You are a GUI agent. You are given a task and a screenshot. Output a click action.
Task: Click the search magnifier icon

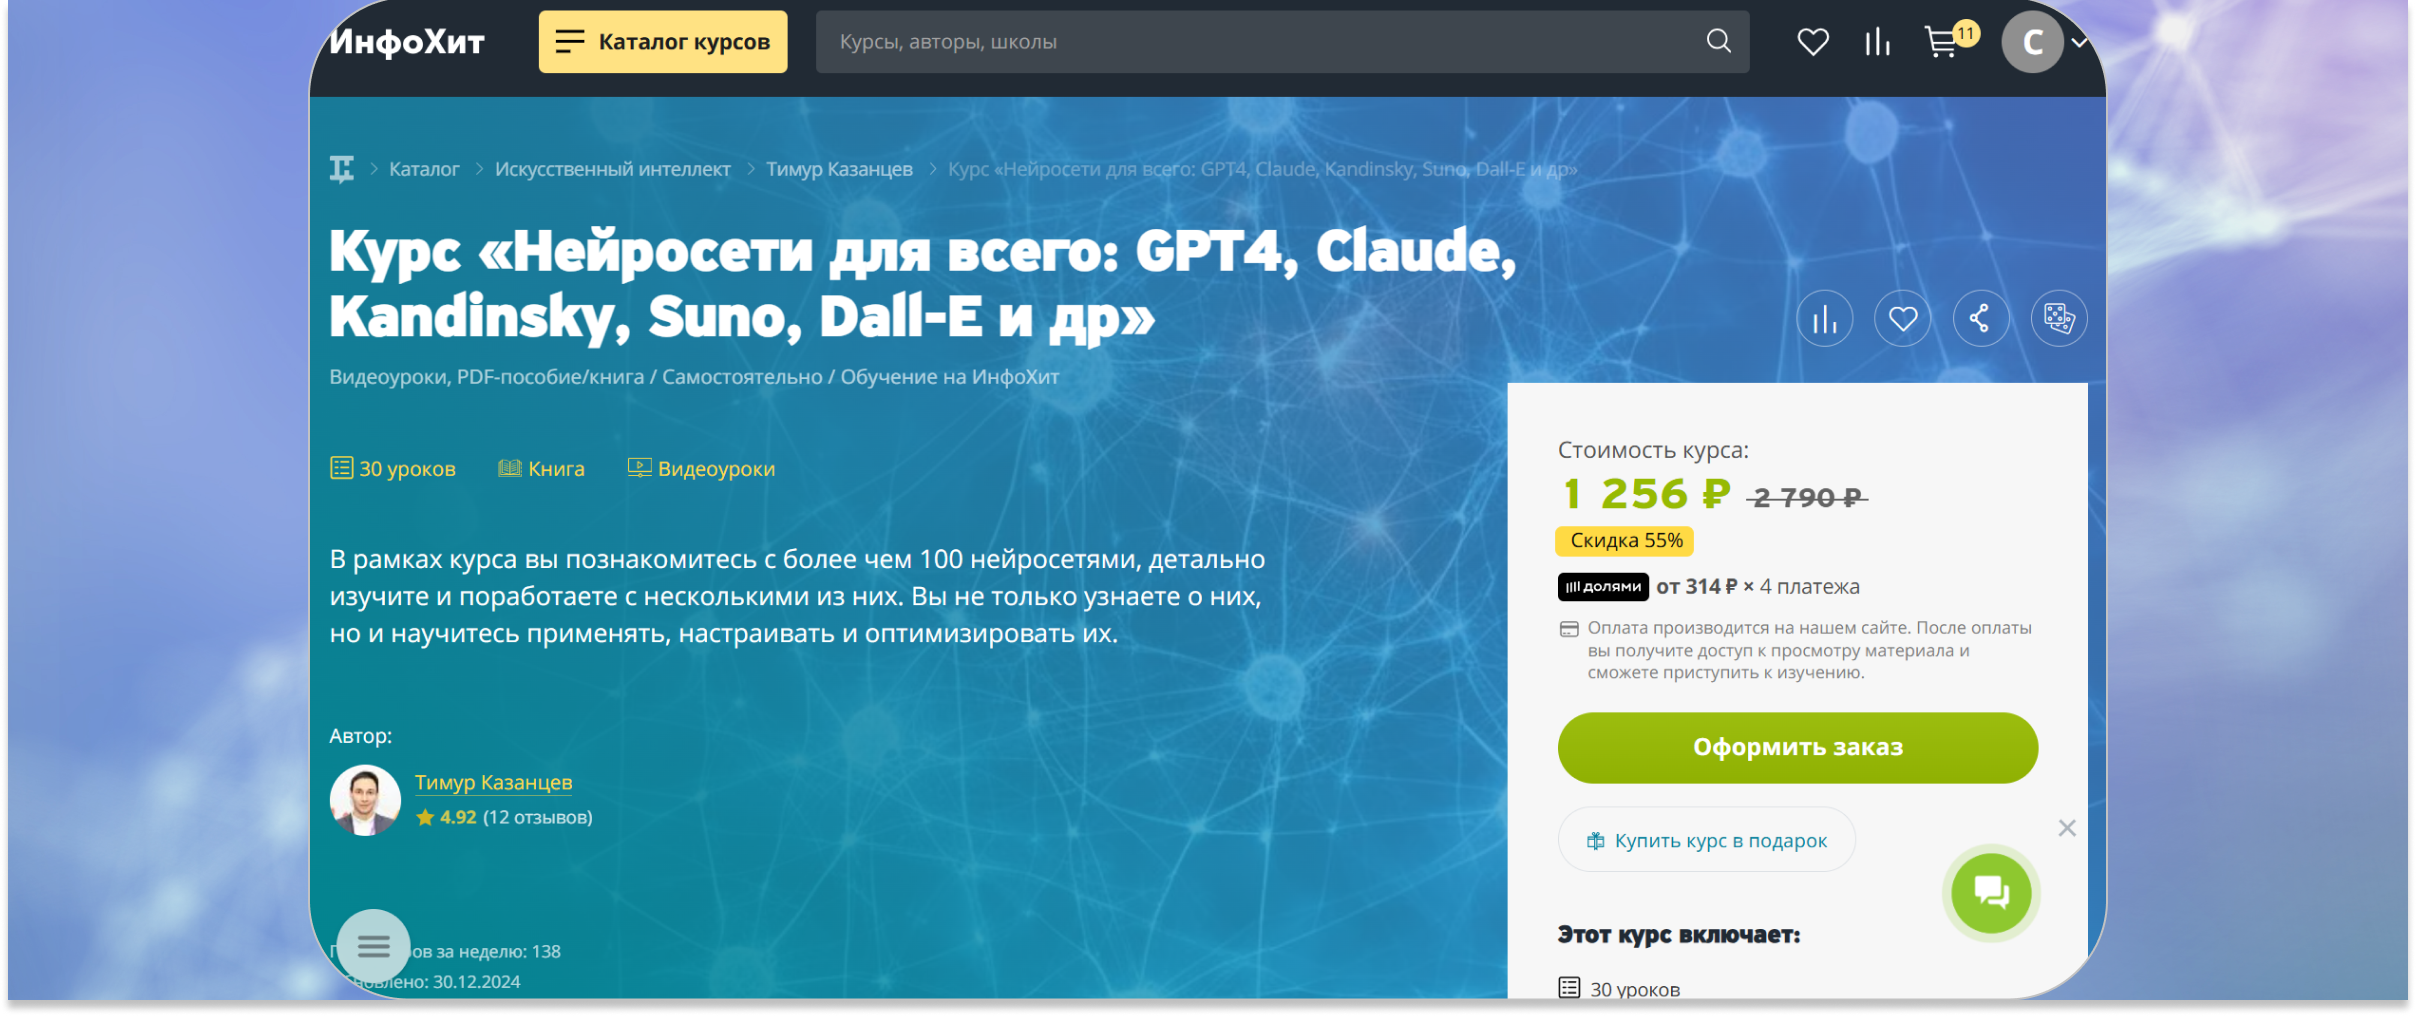click(x=1718, y=41)
